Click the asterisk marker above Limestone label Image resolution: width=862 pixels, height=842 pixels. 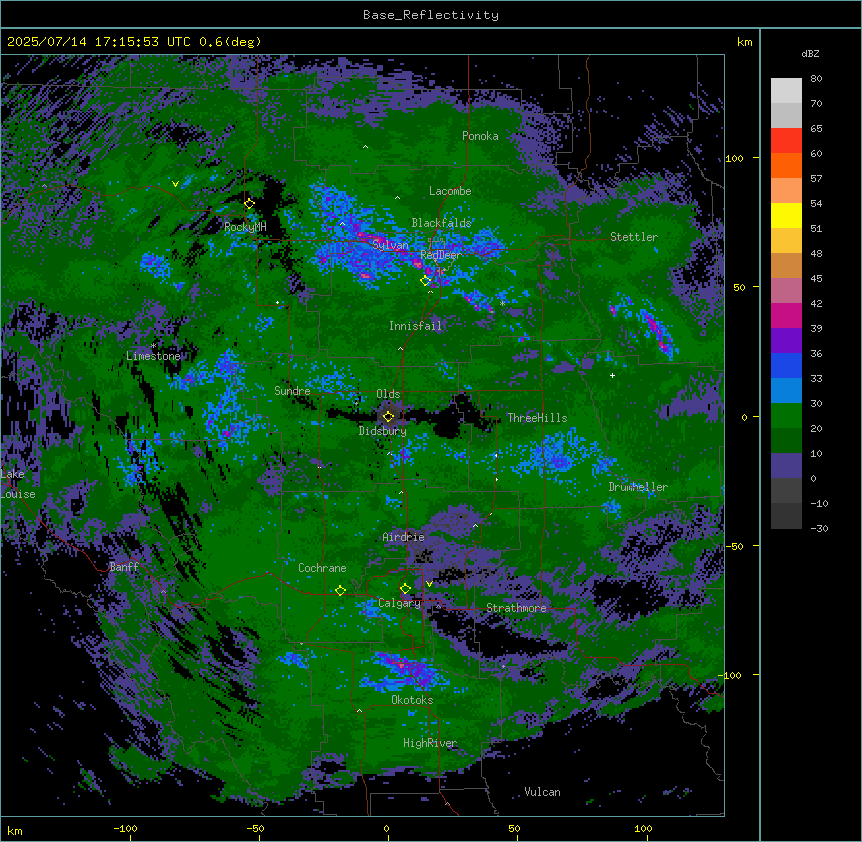[154, 346]
